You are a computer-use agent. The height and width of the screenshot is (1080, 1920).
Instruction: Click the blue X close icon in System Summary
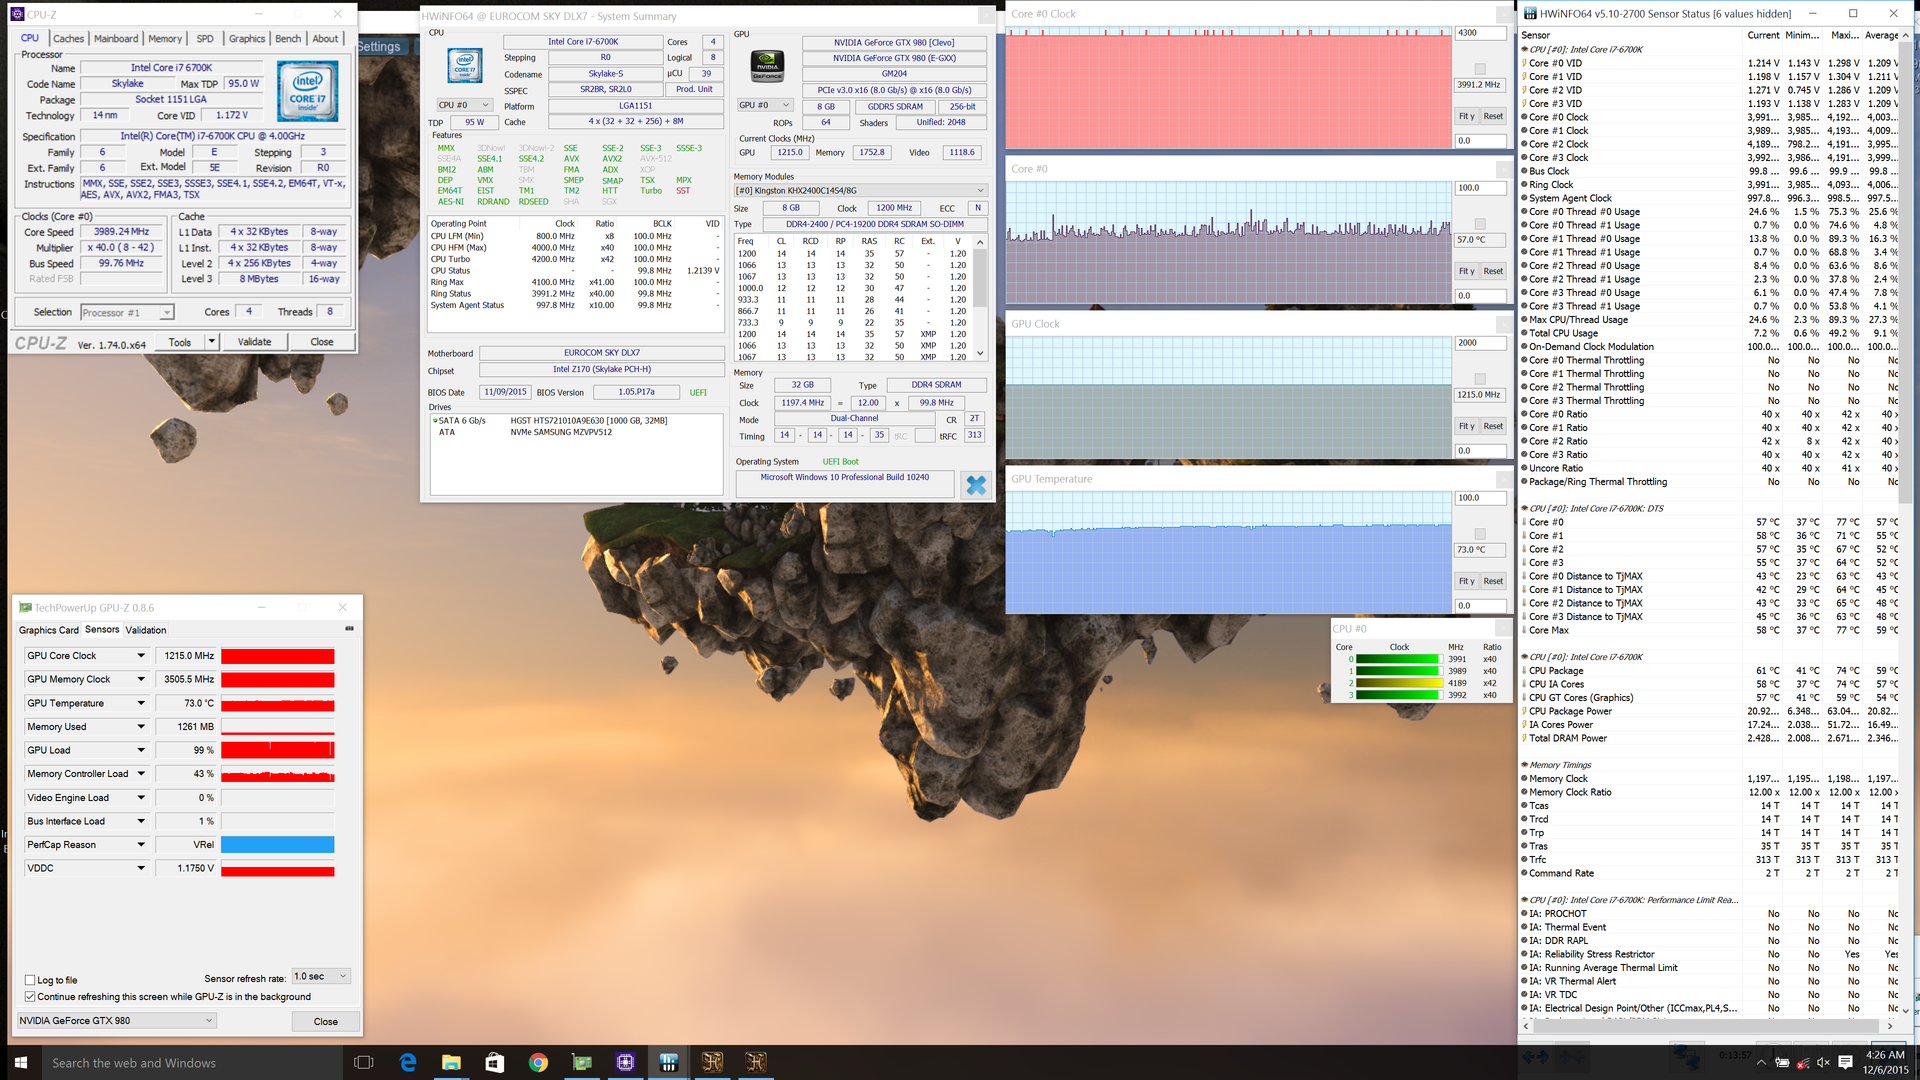click(976, 485)
